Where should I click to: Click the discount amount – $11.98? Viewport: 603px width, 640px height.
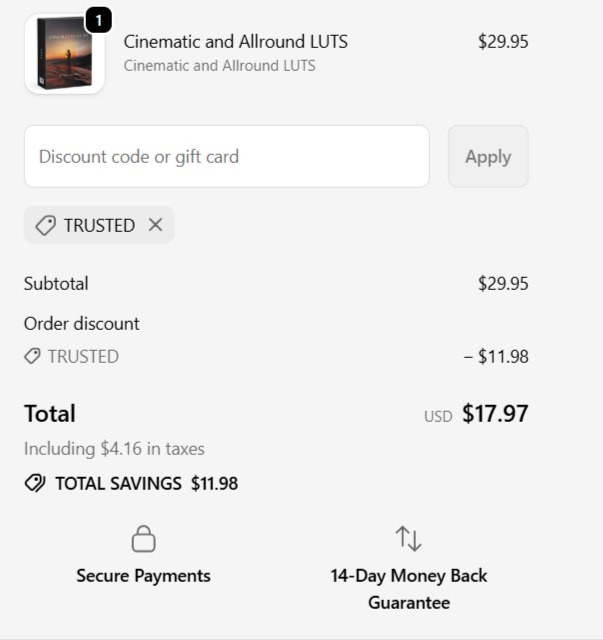495,356
